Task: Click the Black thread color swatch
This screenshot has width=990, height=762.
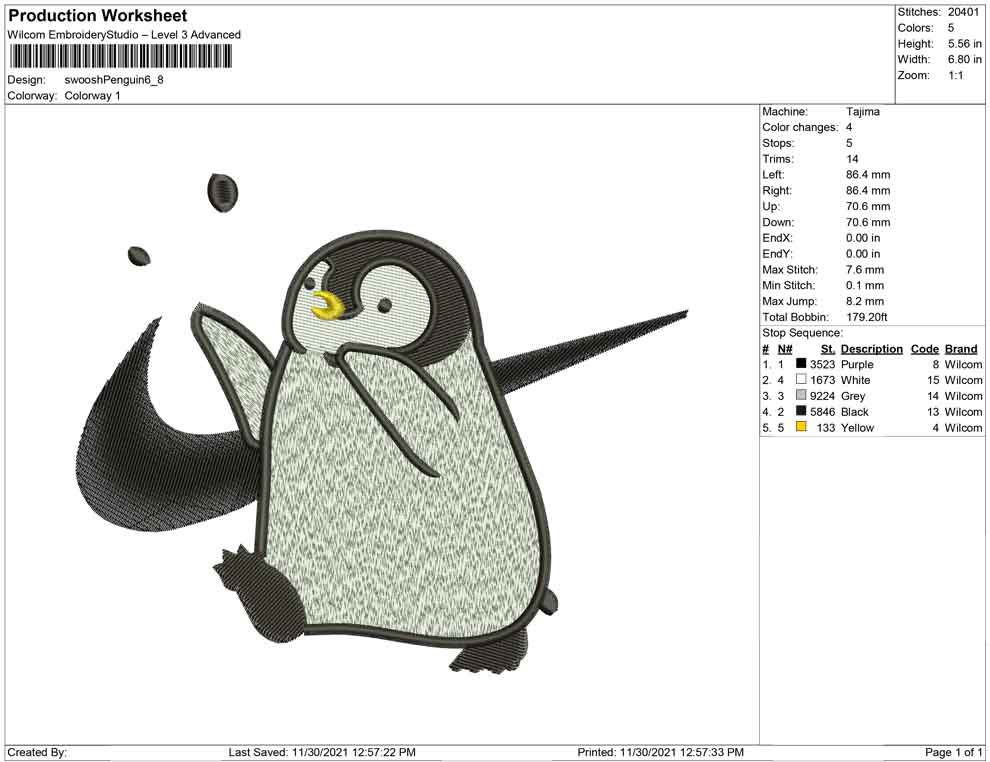Action: (x=801, y=411)
